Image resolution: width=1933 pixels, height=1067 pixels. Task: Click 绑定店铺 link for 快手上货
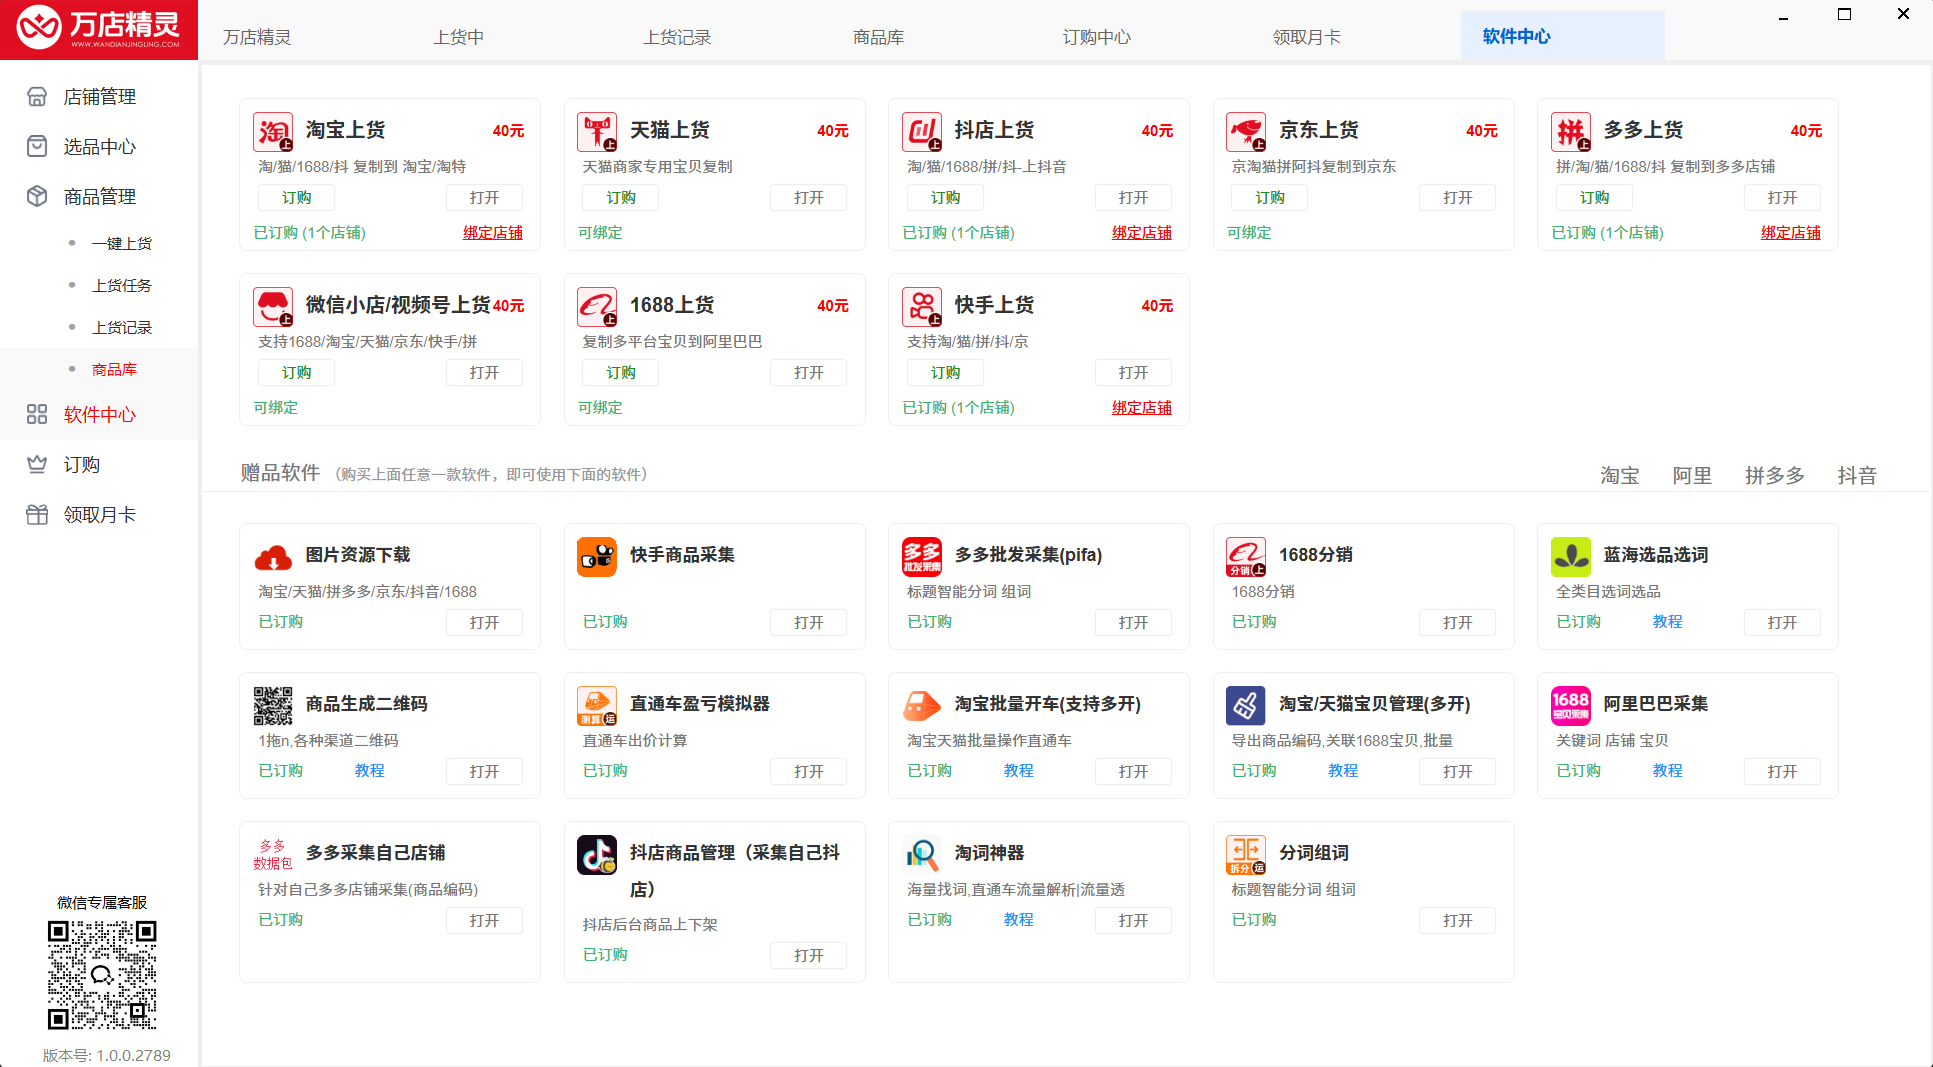(x=1141, y=408)
